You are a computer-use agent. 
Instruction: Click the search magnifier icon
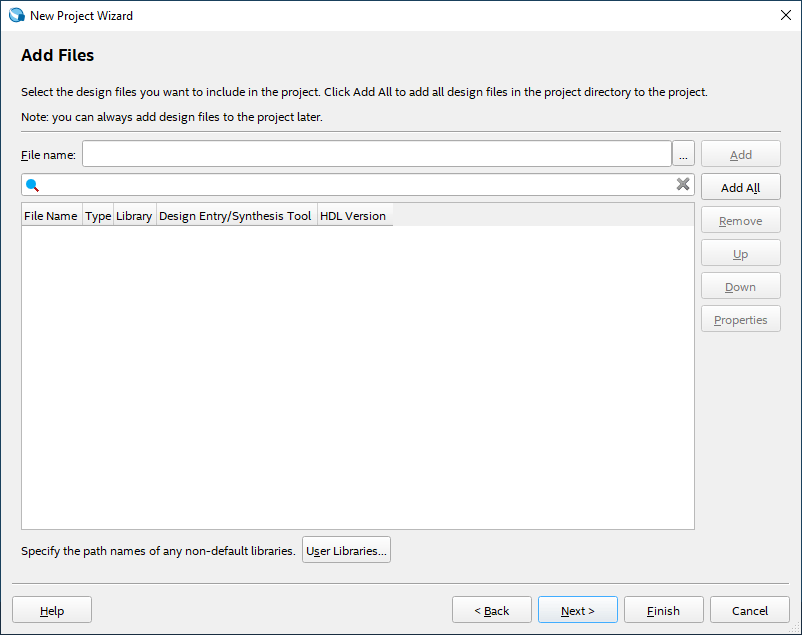point(32,185)
